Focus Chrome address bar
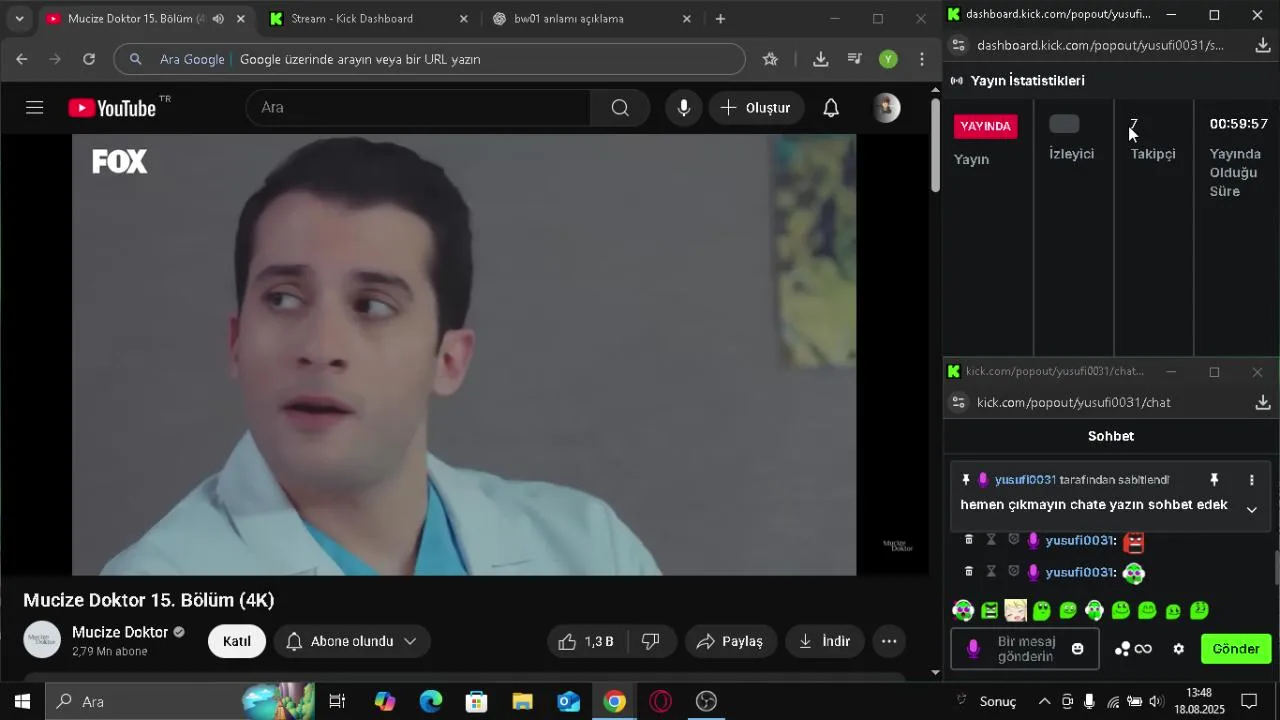1280x720 pixels. pos(430,59)
